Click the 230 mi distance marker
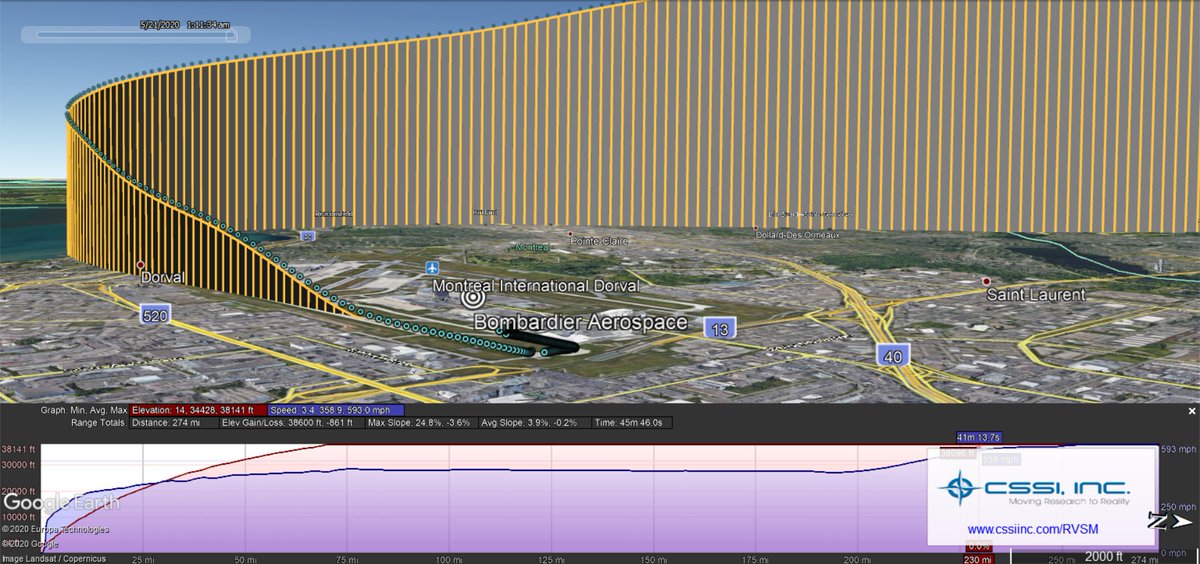 coord(979,558)
